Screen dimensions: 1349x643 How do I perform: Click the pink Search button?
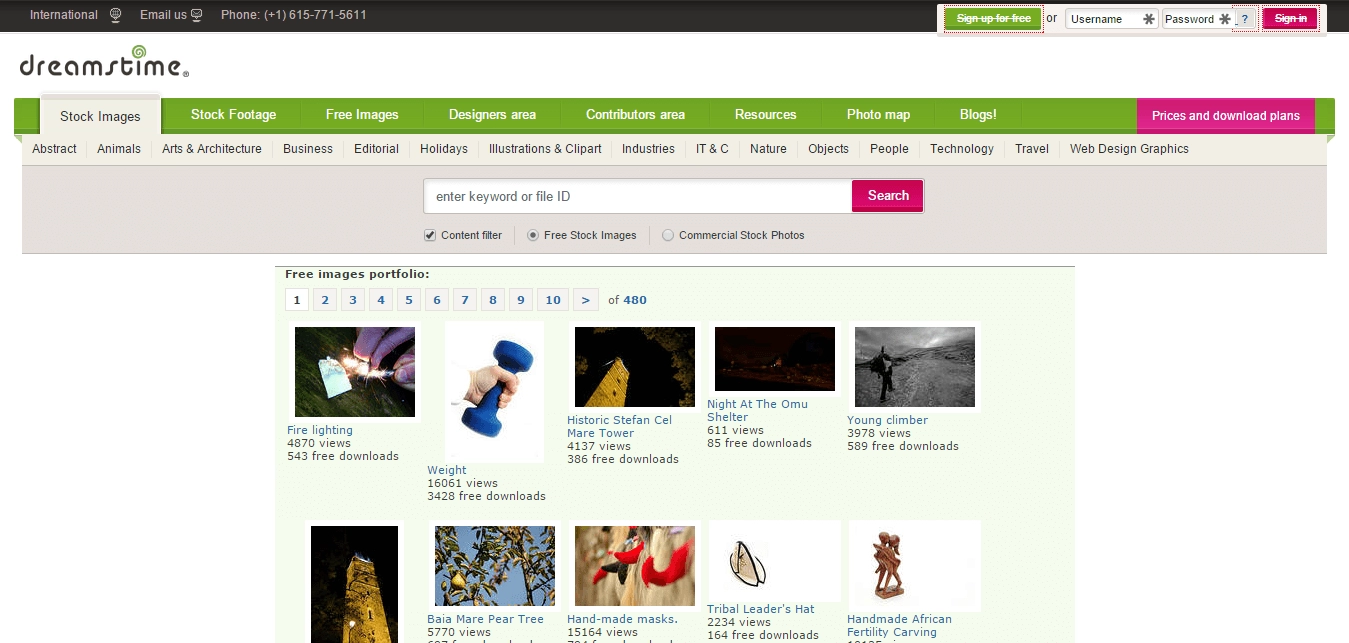coord(888,196)
